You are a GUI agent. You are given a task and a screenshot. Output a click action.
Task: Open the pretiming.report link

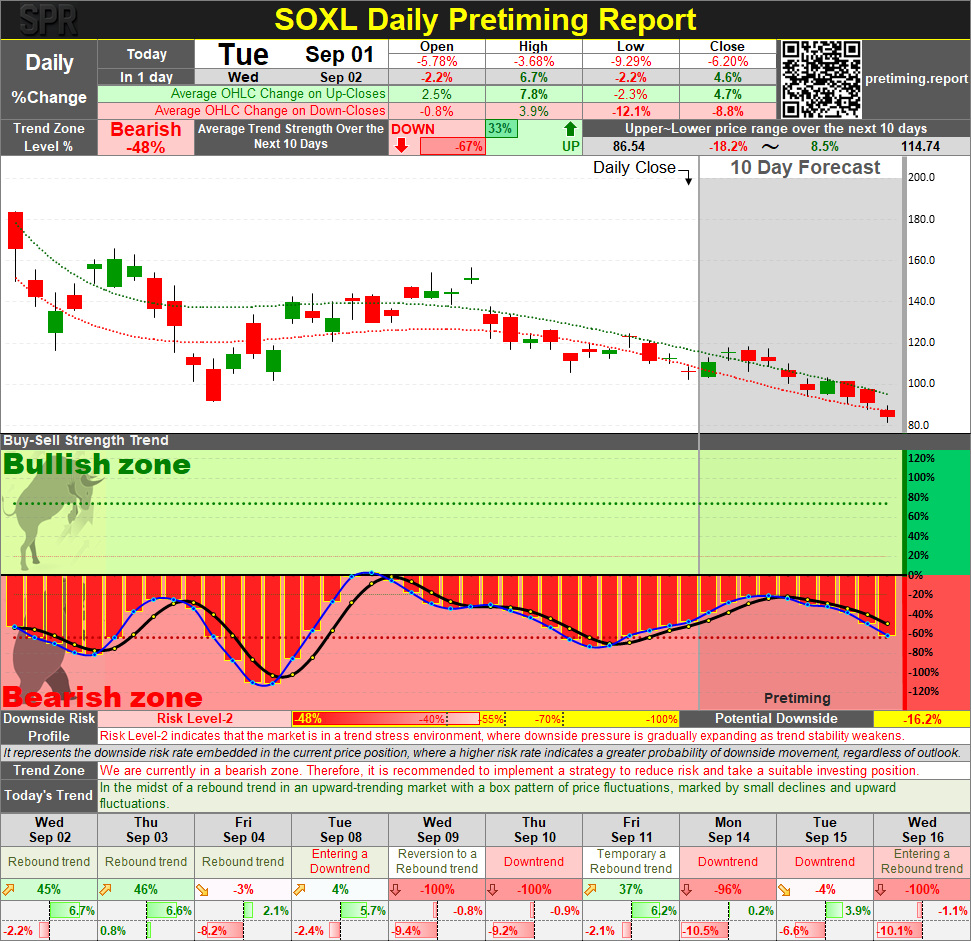coord(916,79)
